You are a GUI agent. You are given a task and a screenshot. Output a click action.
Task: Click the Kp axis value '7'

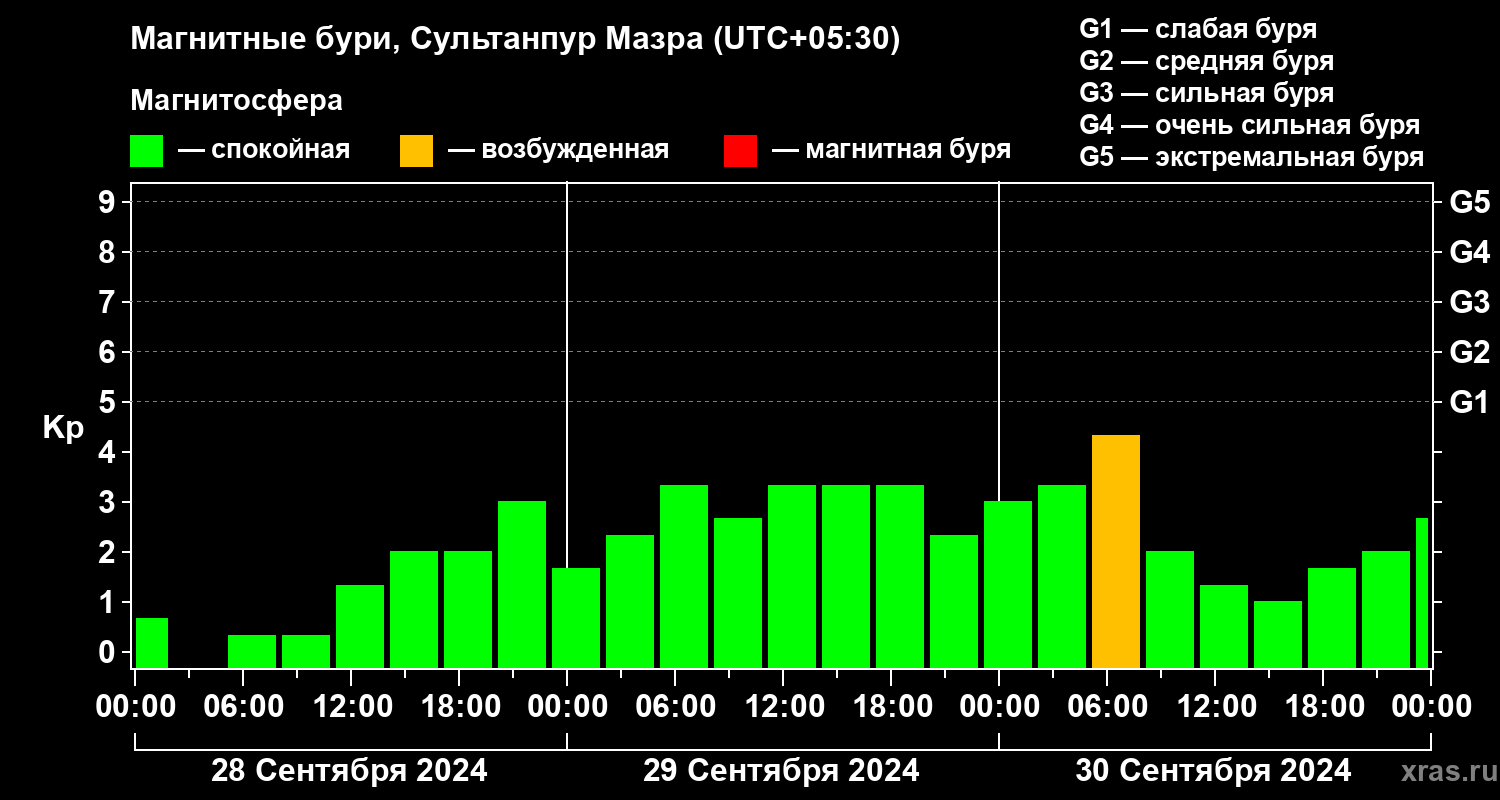coord(109,302)
